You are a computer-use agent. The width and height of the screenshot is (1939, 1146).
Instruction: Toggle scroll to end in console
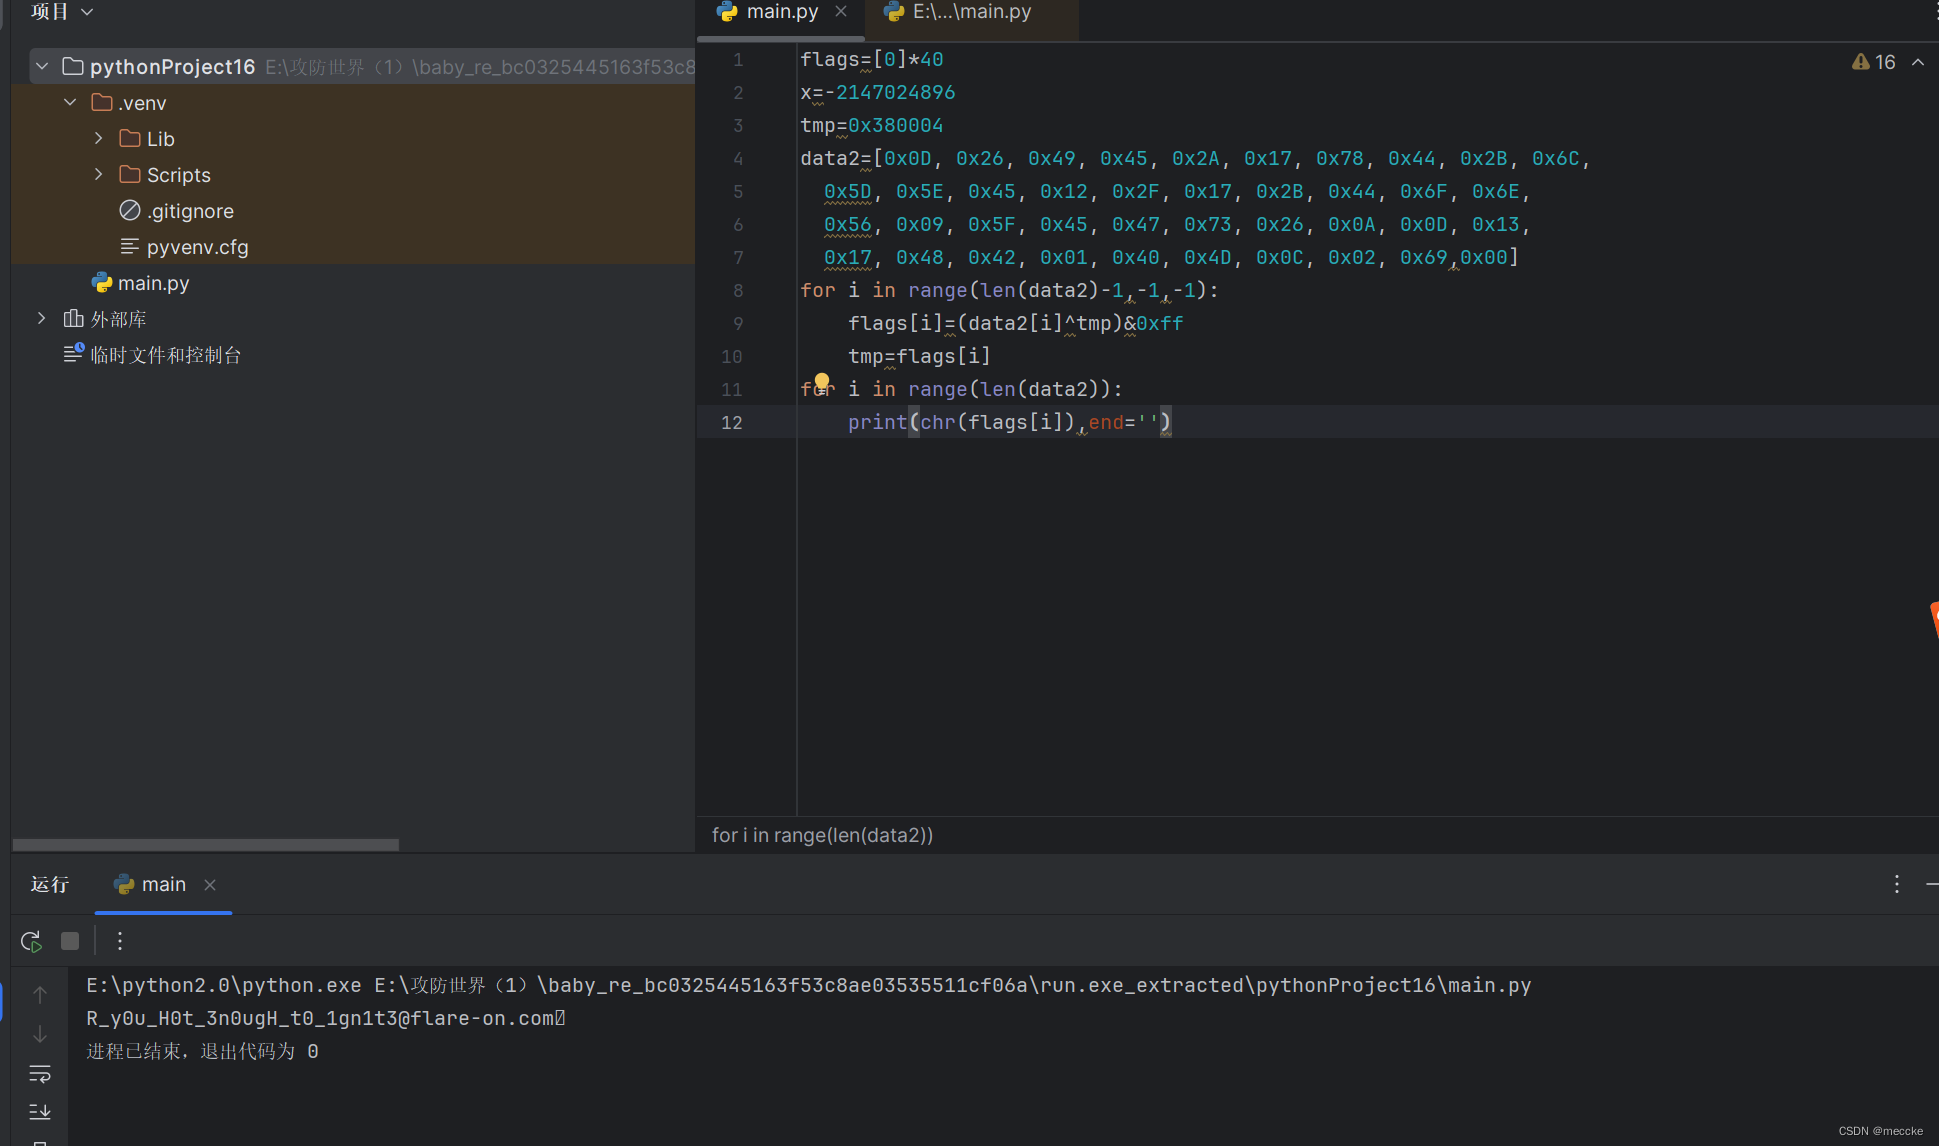40,1112
